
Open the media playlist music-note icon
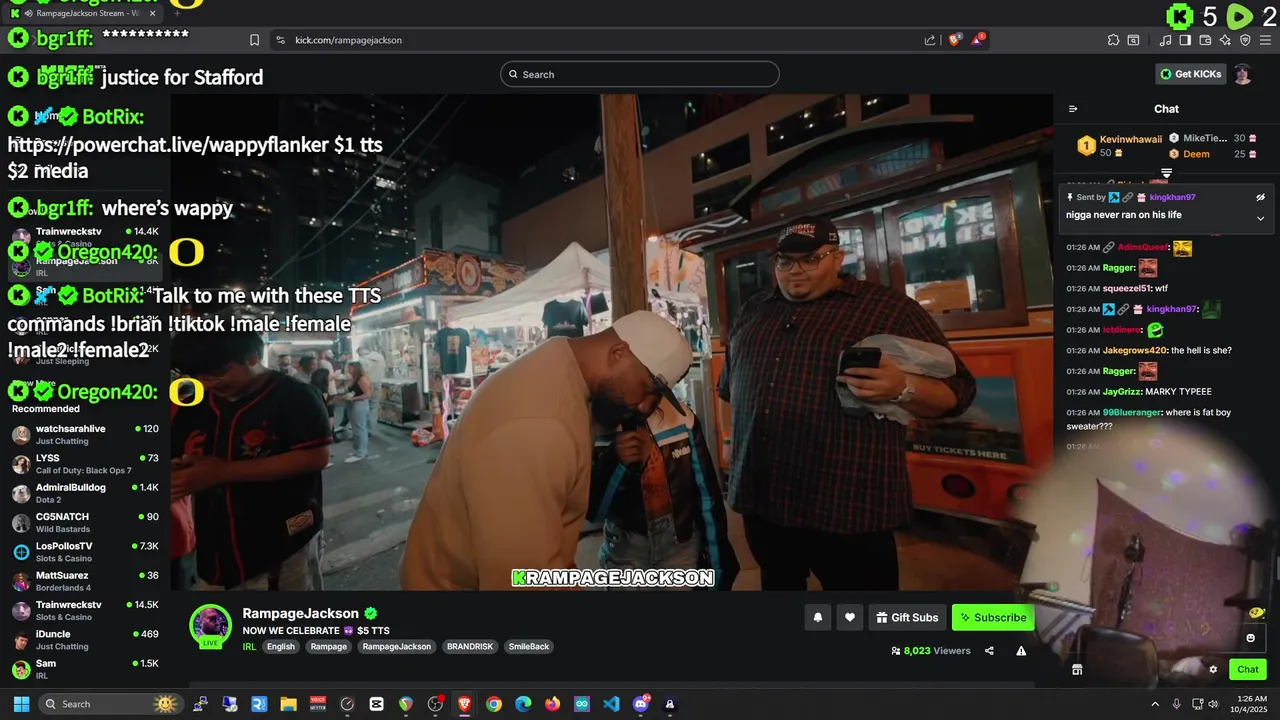pyautogui.click(x=1165, y=40)
